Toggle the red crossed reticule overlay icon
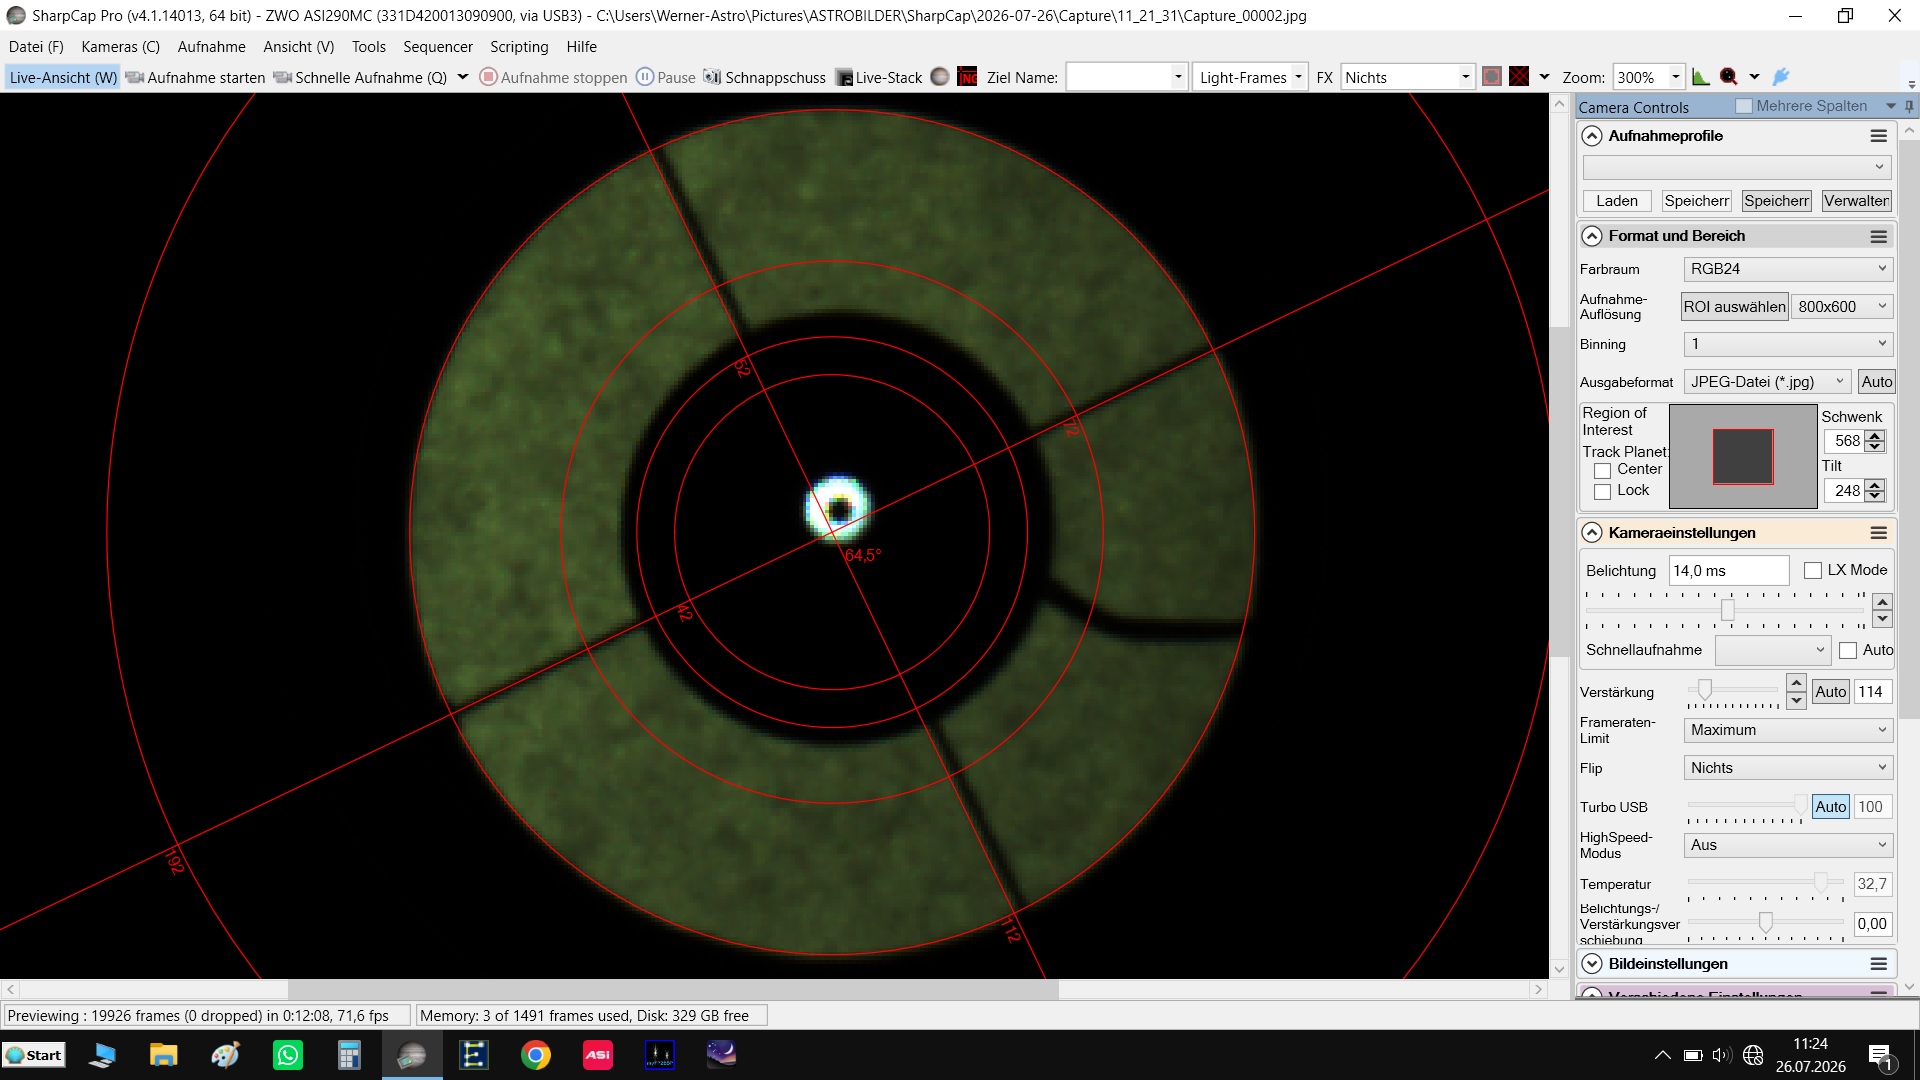 pyautogui.click(x=1519, y=77)
